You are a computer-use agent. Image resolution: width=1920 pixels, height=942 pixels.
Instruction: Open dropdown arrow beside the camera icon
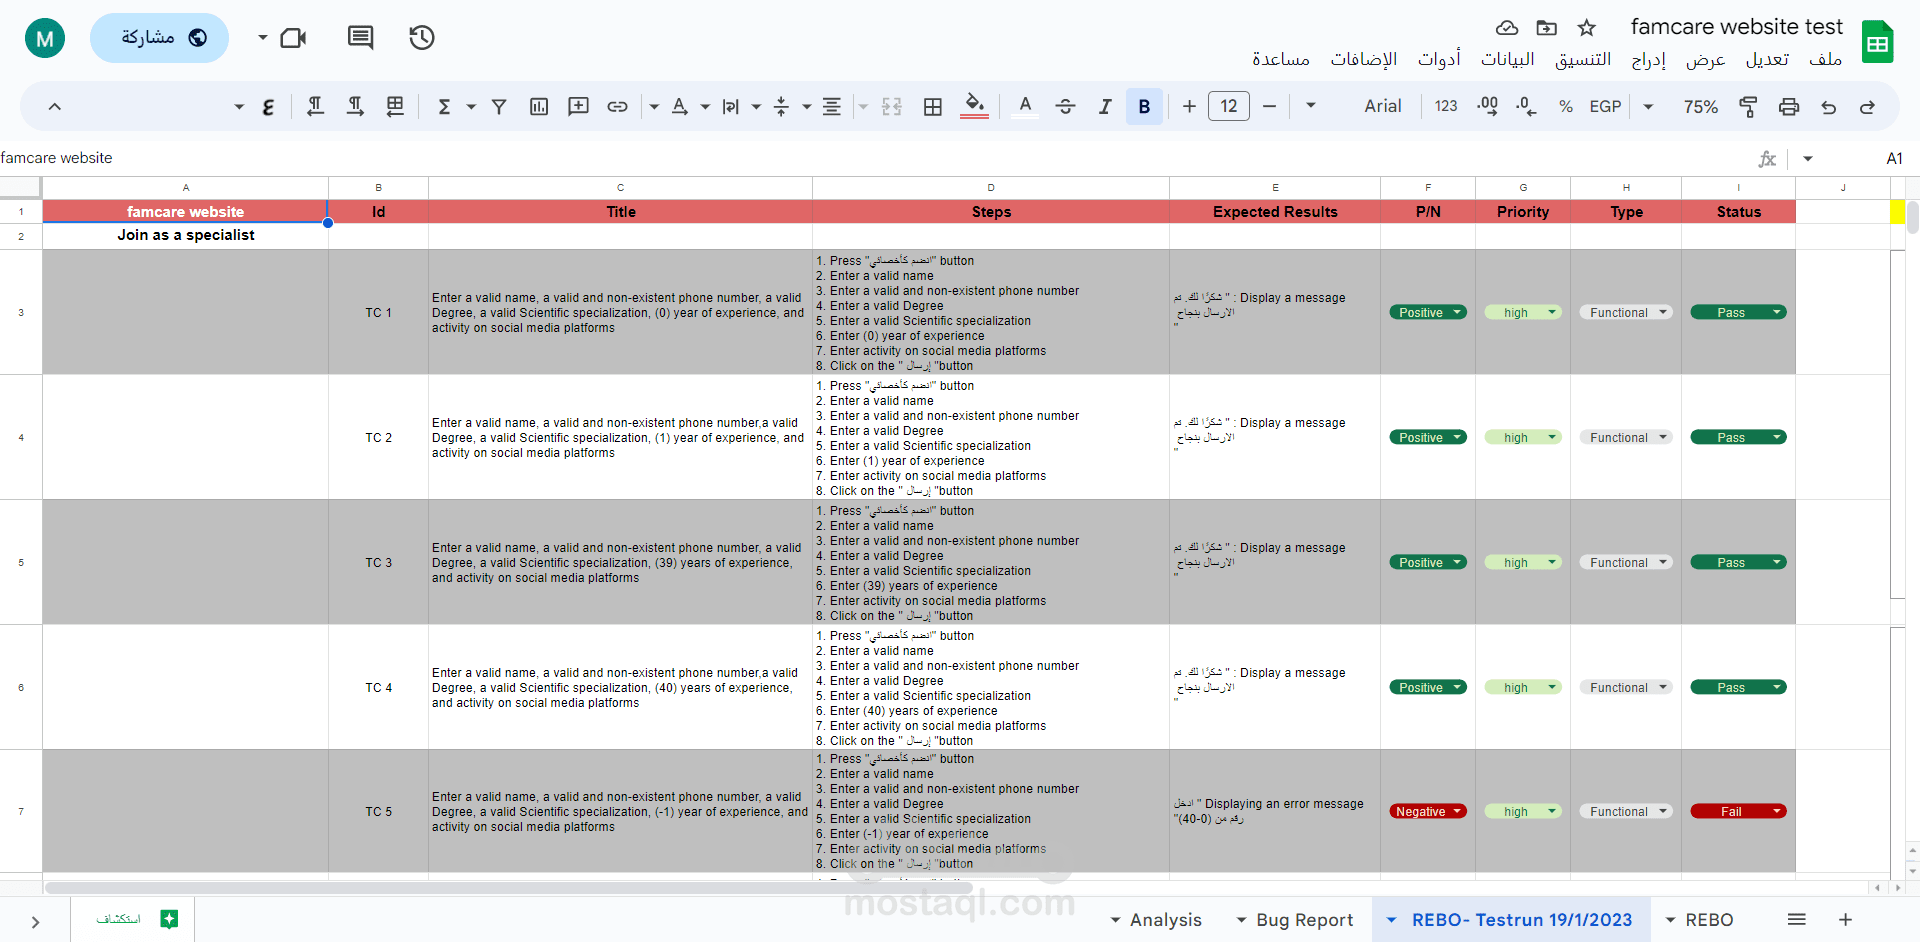(262, 38)
